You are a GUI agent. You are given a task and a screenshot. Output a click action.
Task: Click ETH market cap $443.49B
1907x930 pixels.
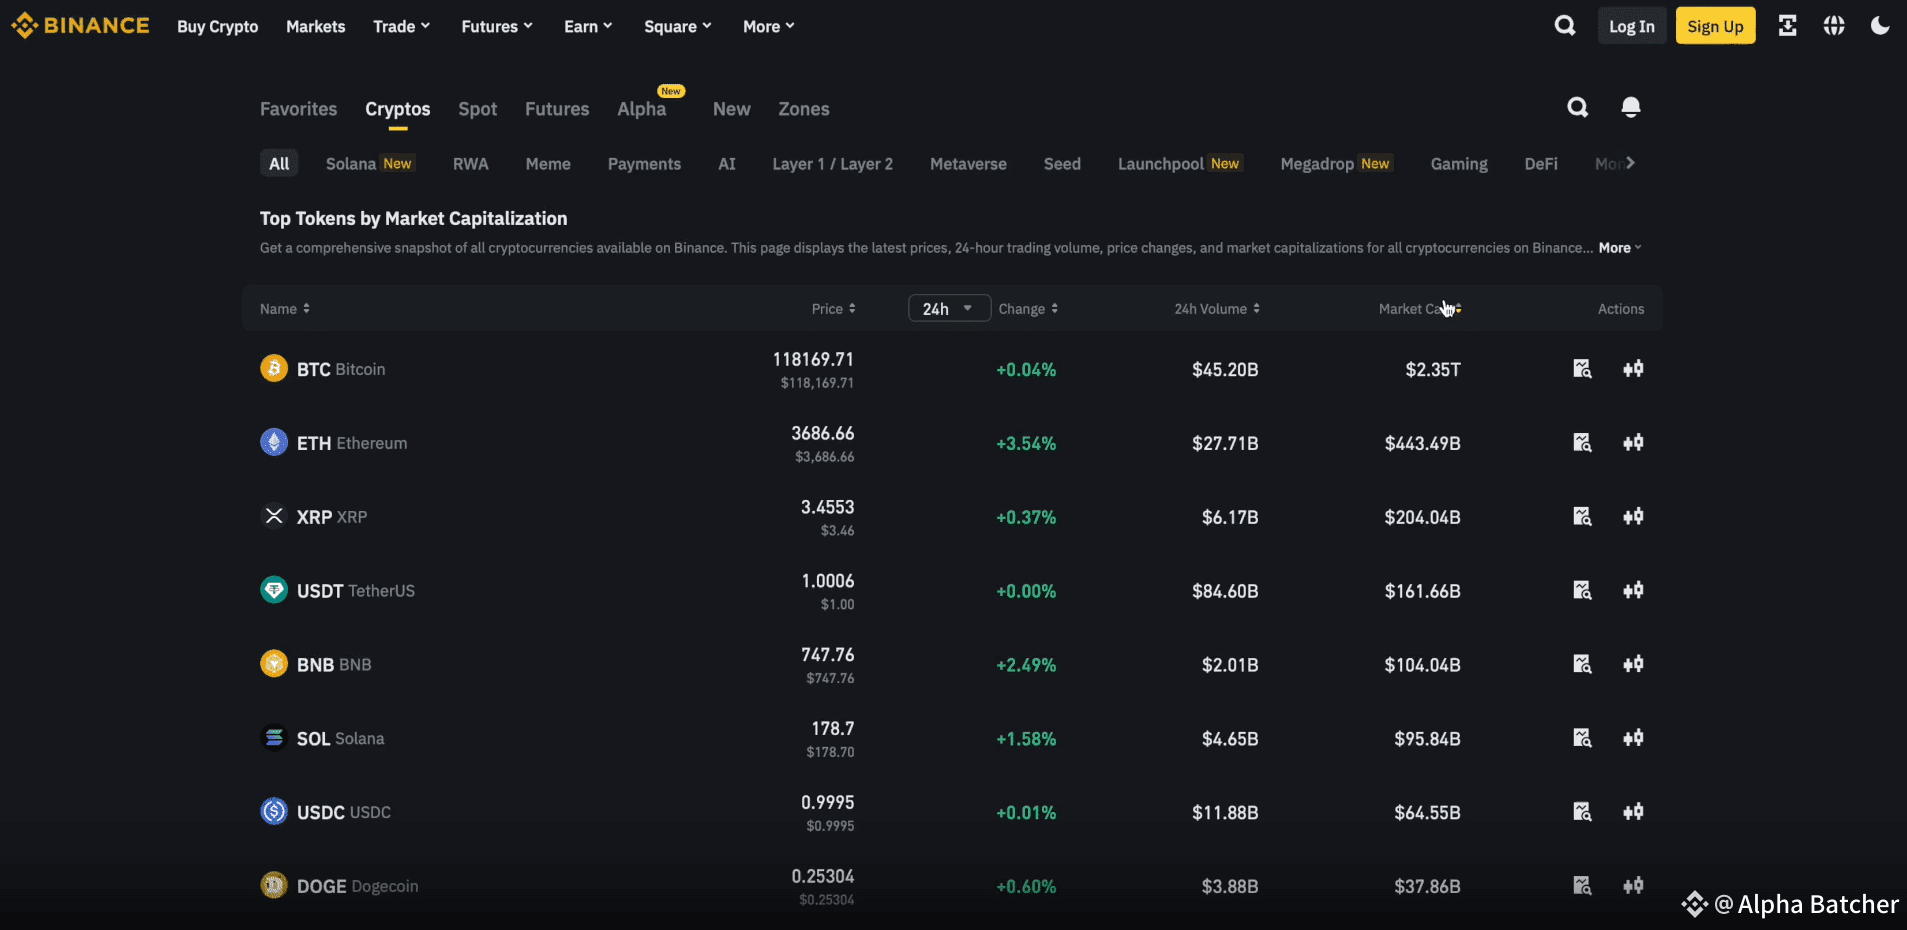tap(1422, 443)
